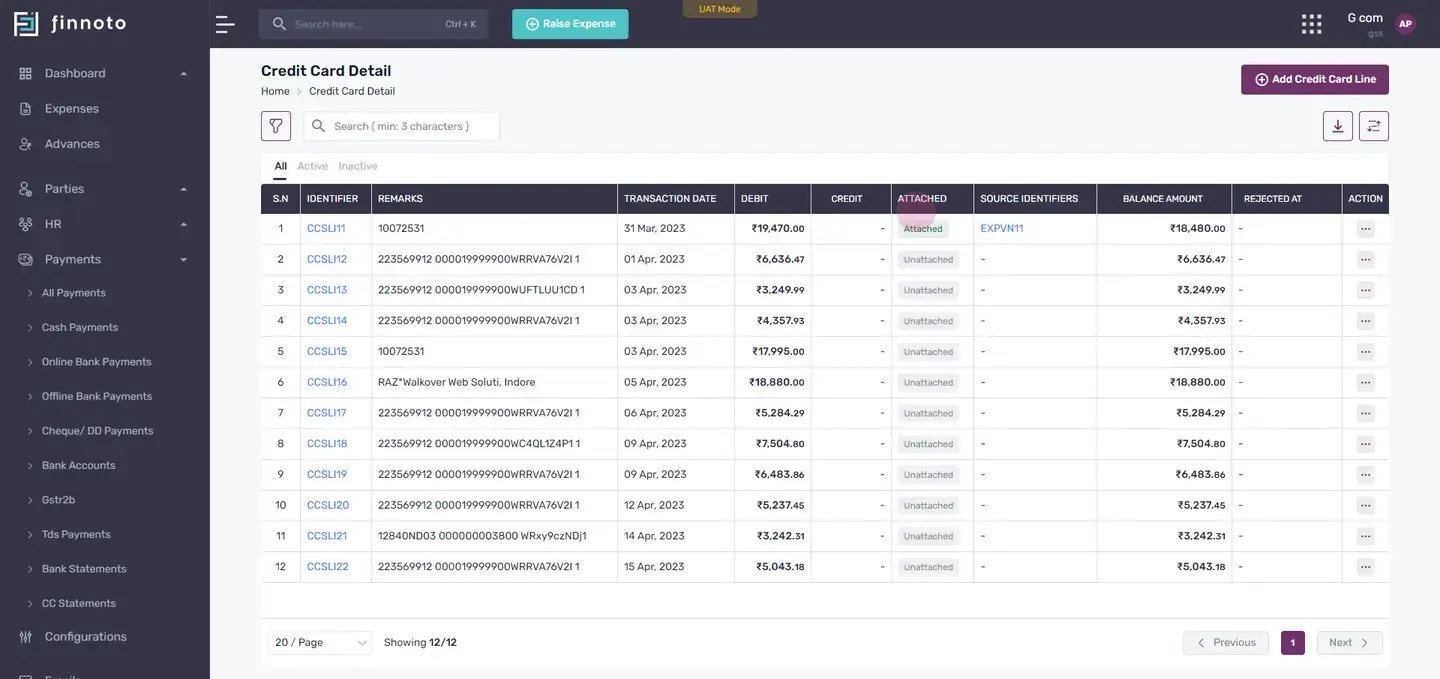The image size is (1440, 679).
Task: Open action menu for CCSLI18 row
Action: coord(1365,444)
